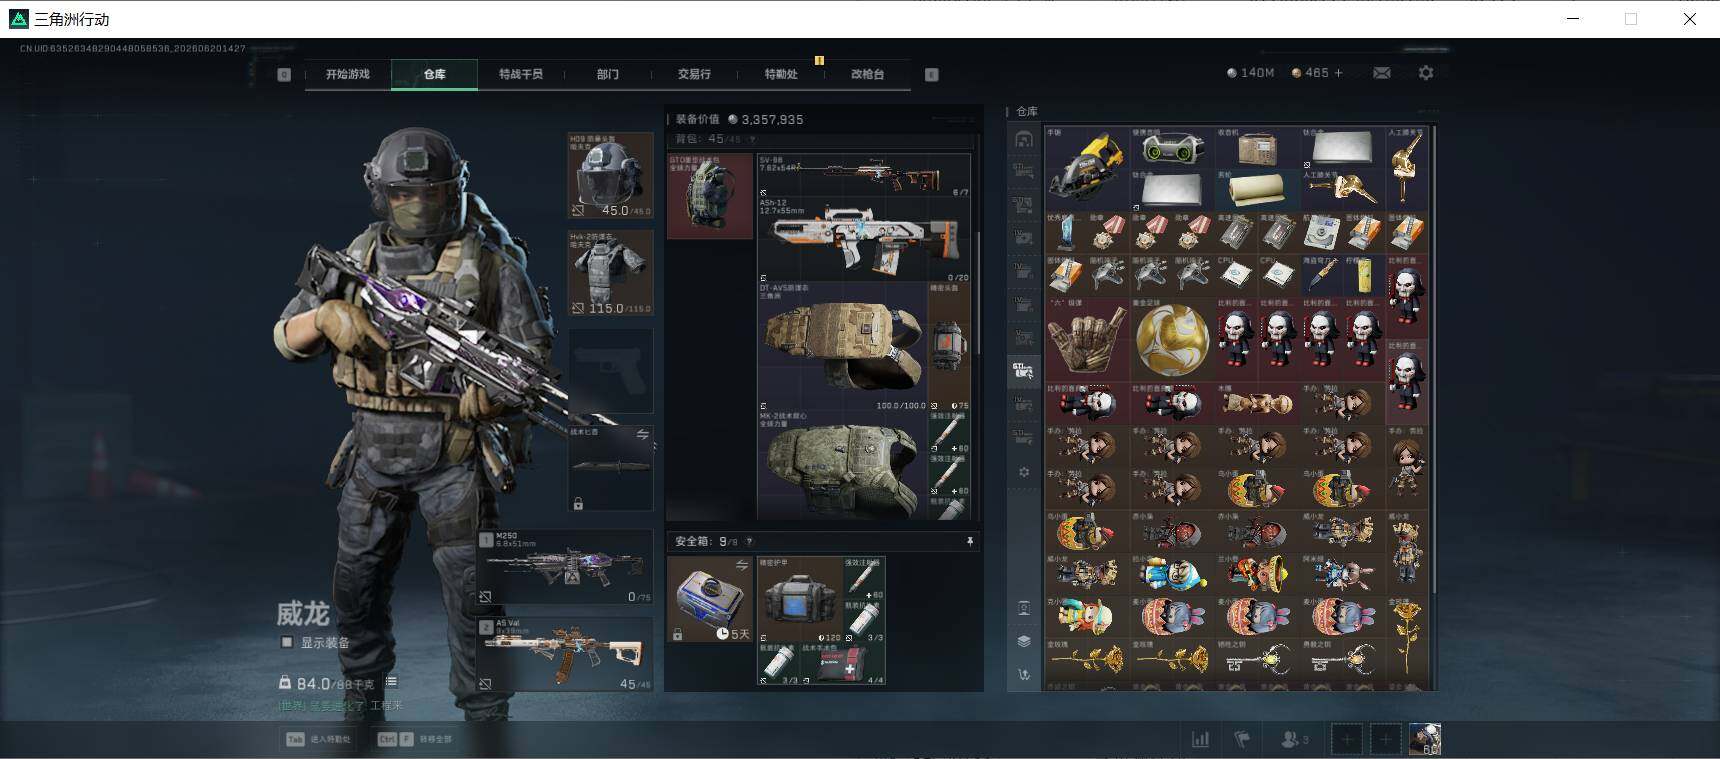The width and height of the screenshot is (1720, 759).
Task: Switch to the 特战干员 tab
Action: [x=521, y=74]
